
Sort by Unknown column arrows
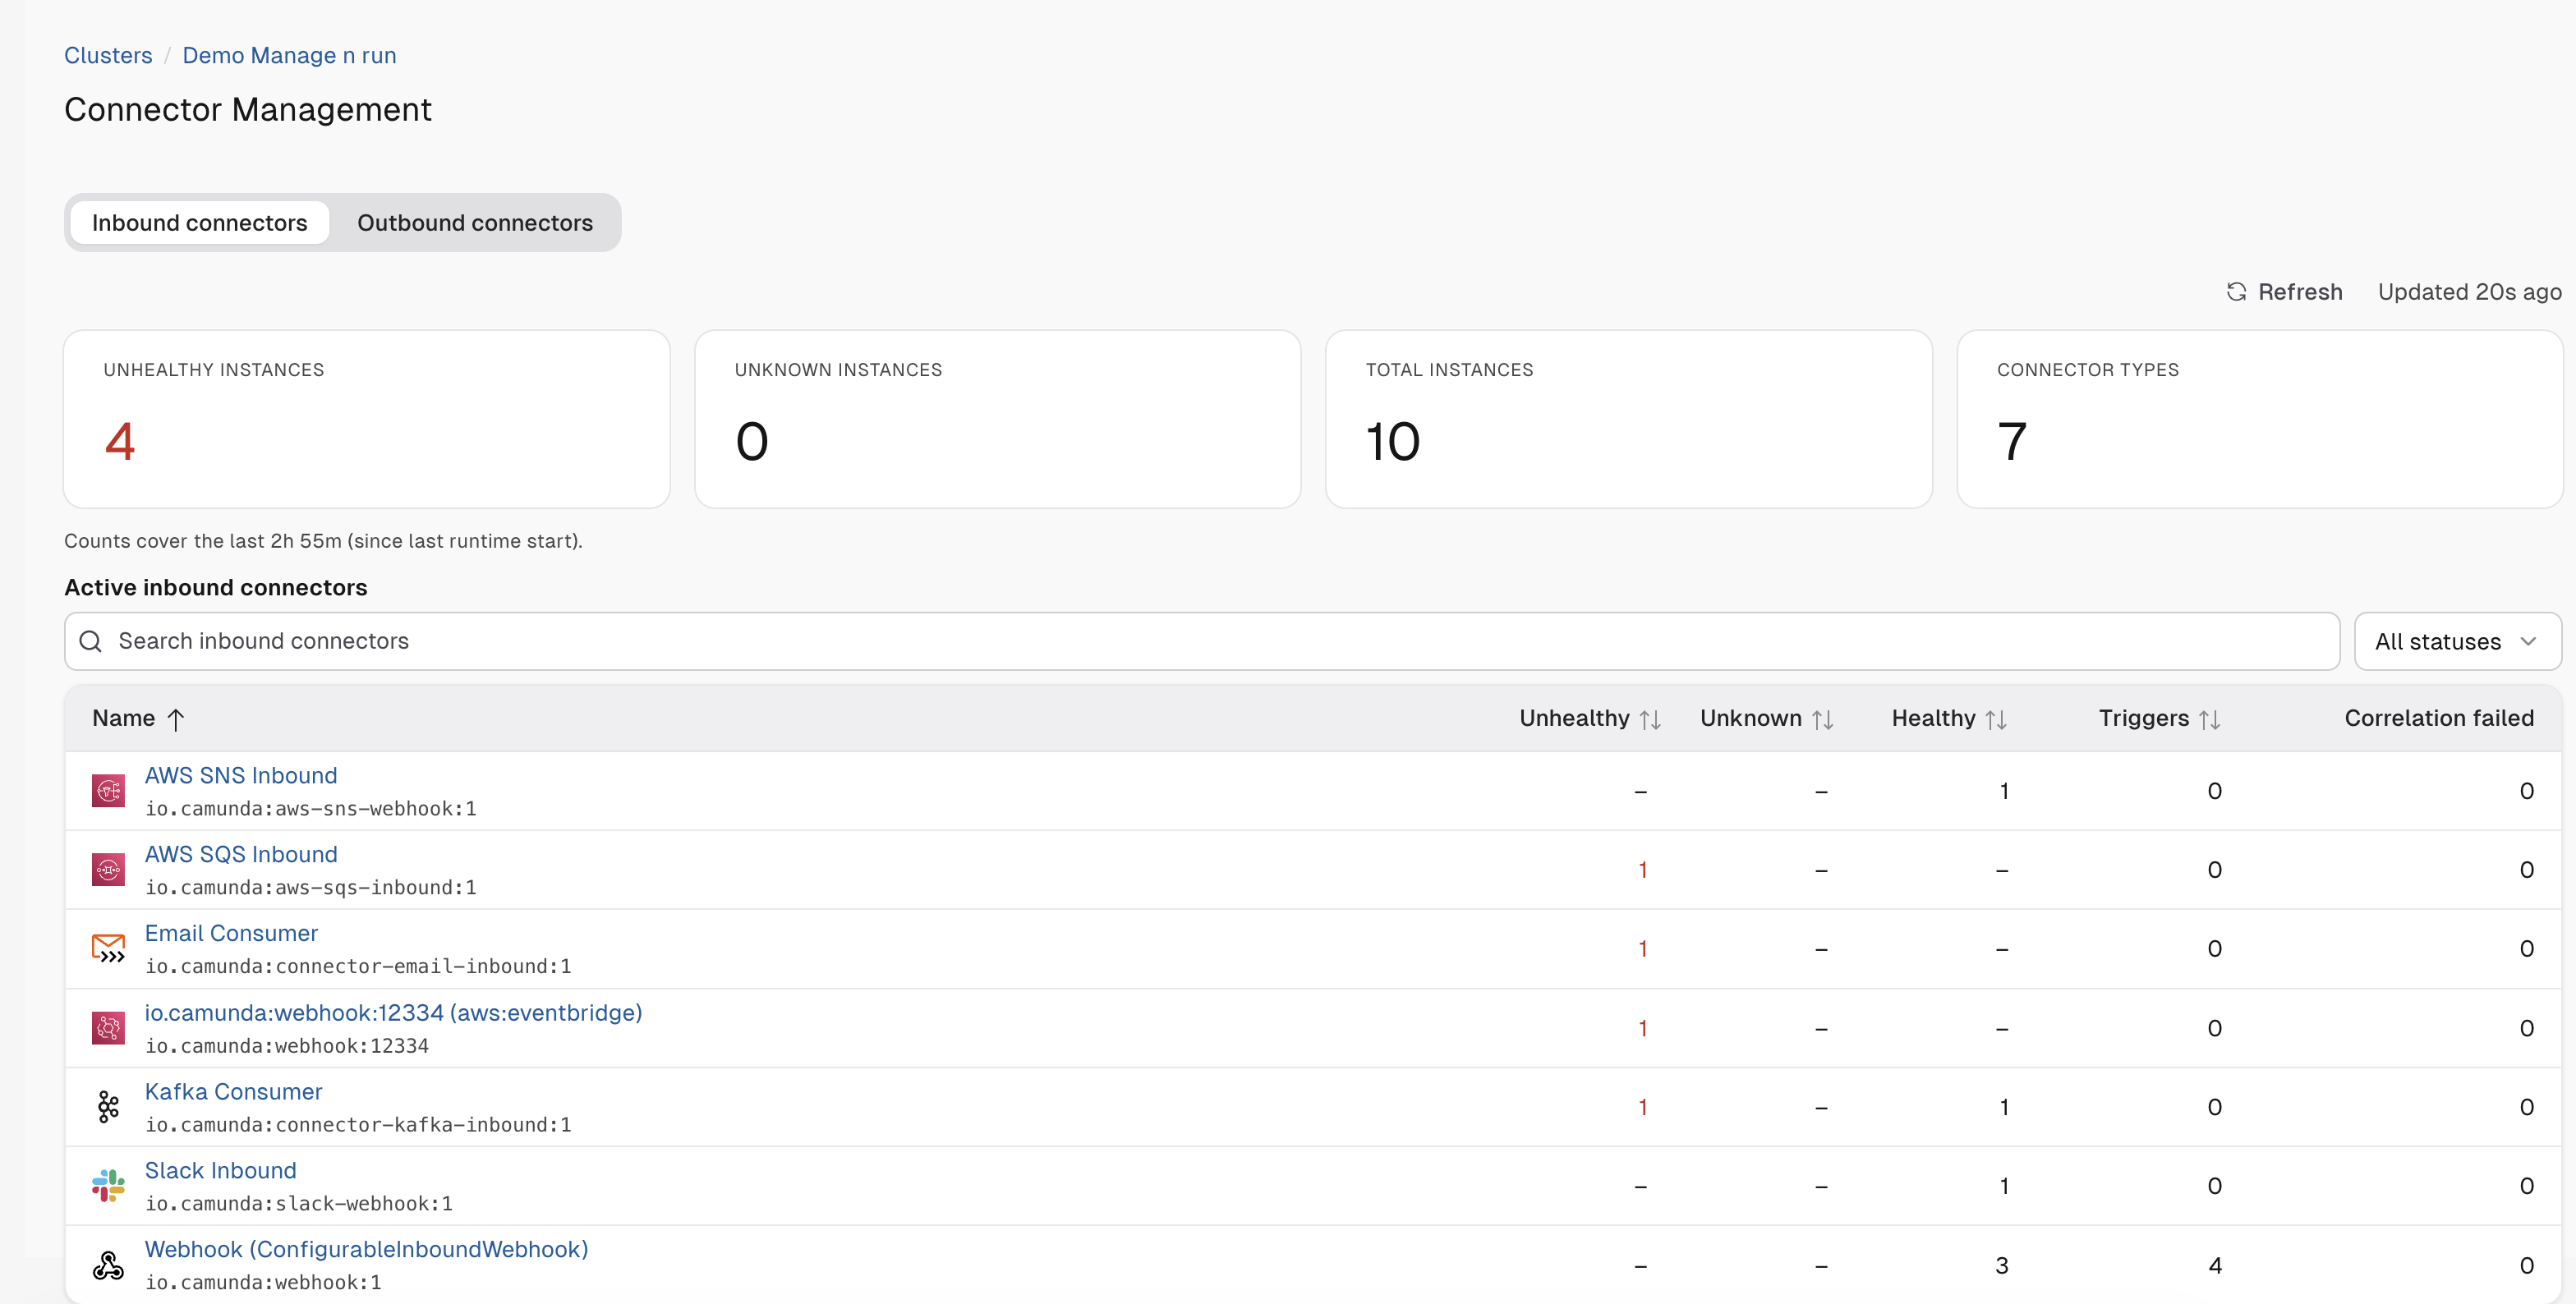tap(1822, 719)
